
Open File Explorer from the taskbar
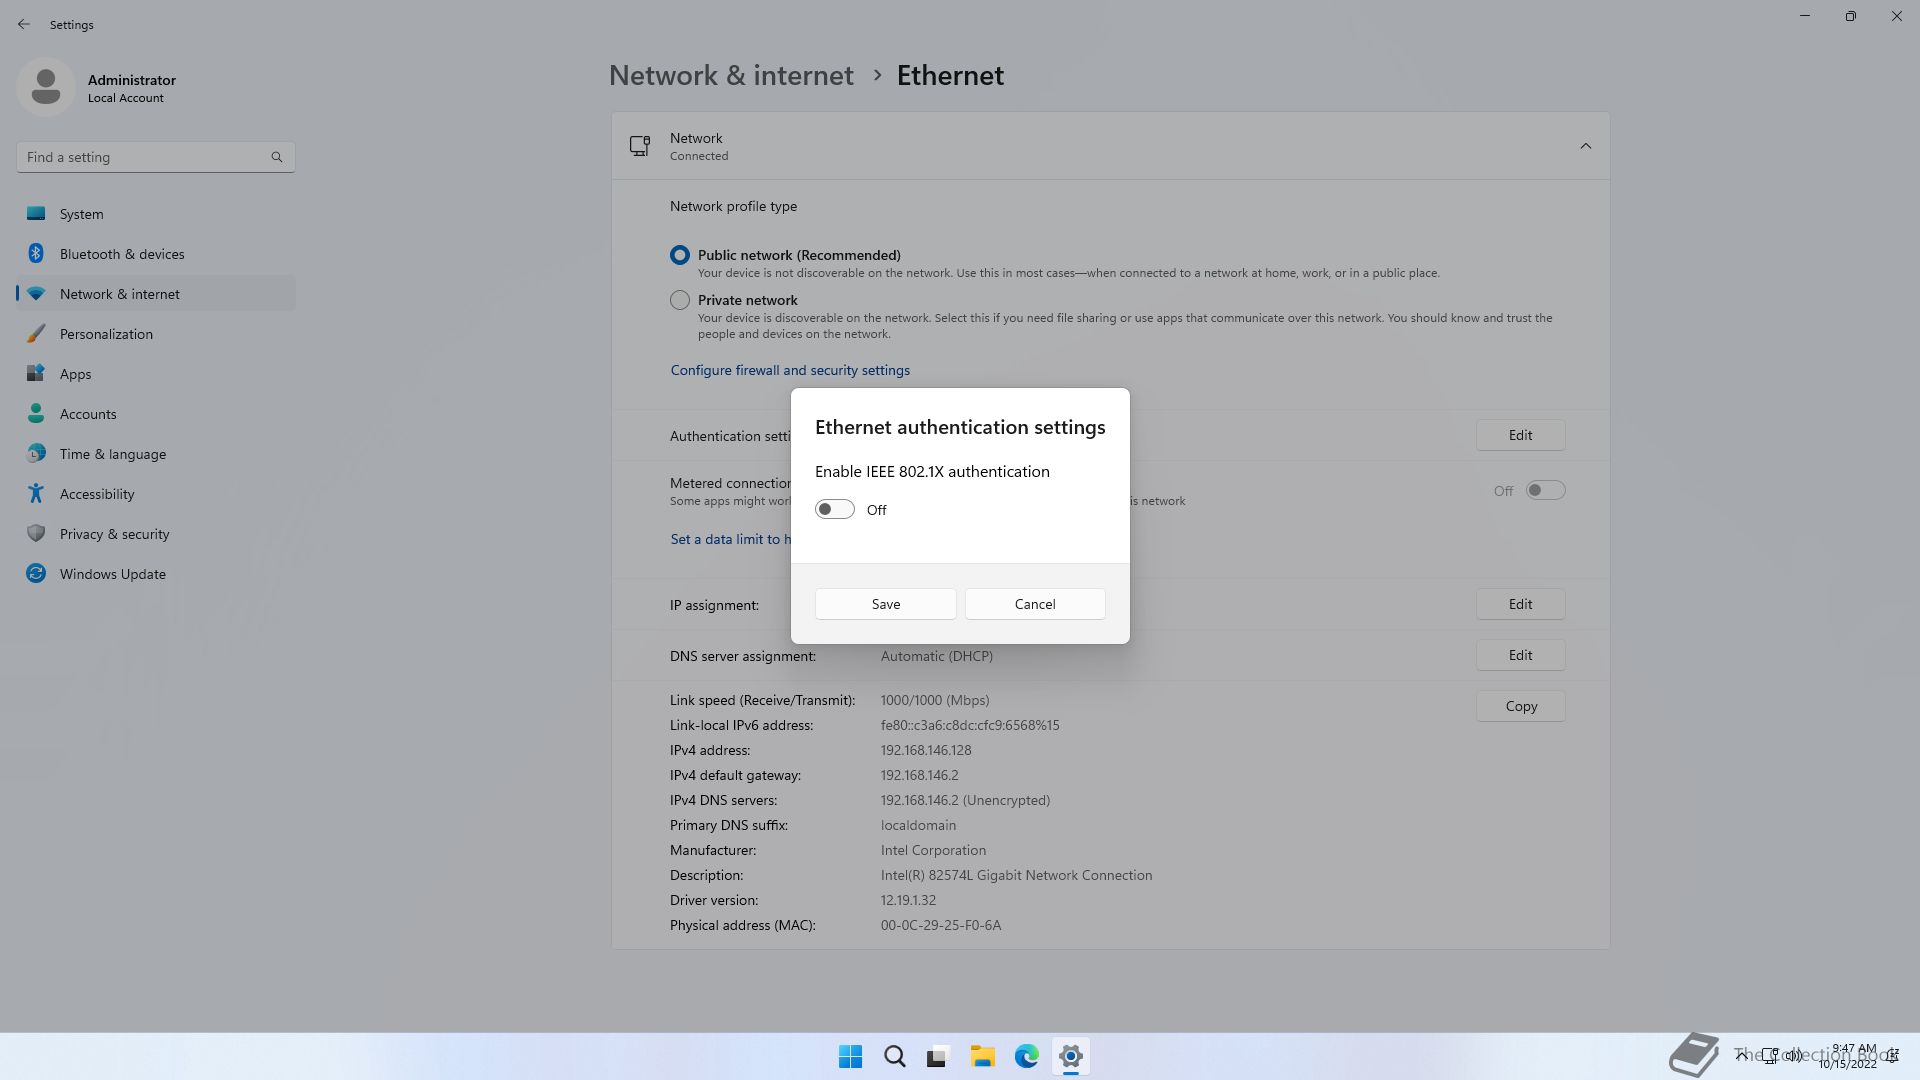coord(982,1056)
